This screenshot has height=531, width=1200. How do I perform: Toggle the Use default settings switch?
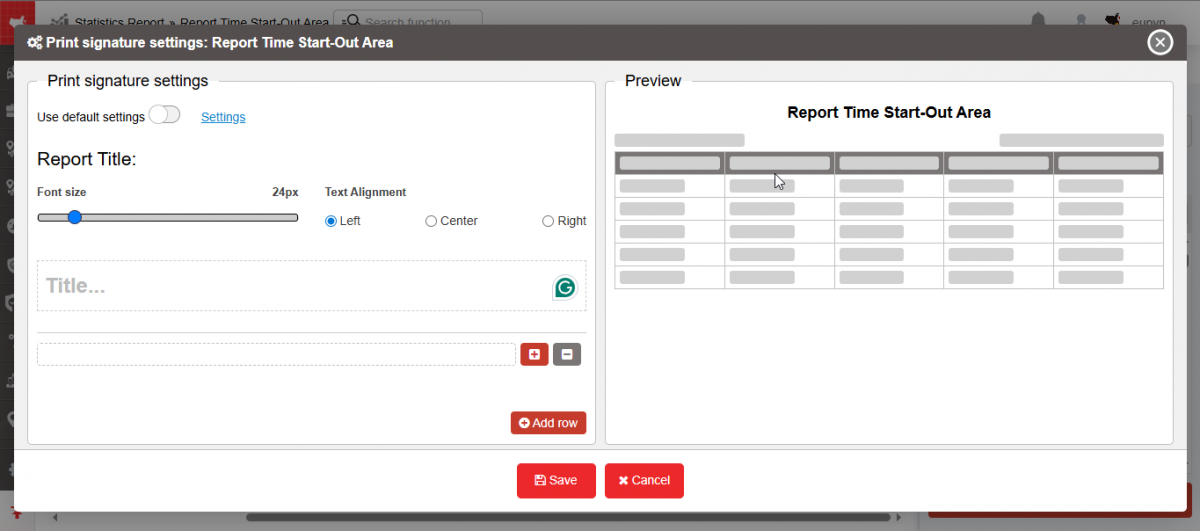164,115
